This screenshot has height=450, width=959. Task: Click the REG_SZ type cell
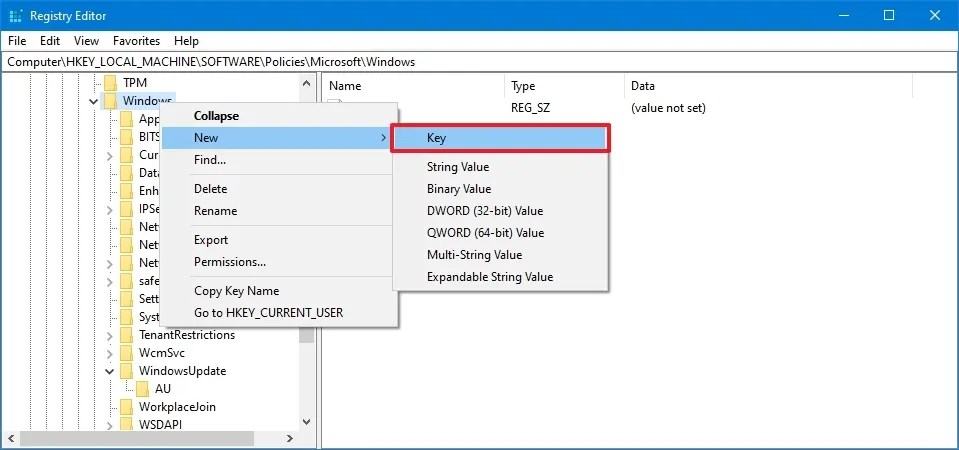[x=531, y=108]
